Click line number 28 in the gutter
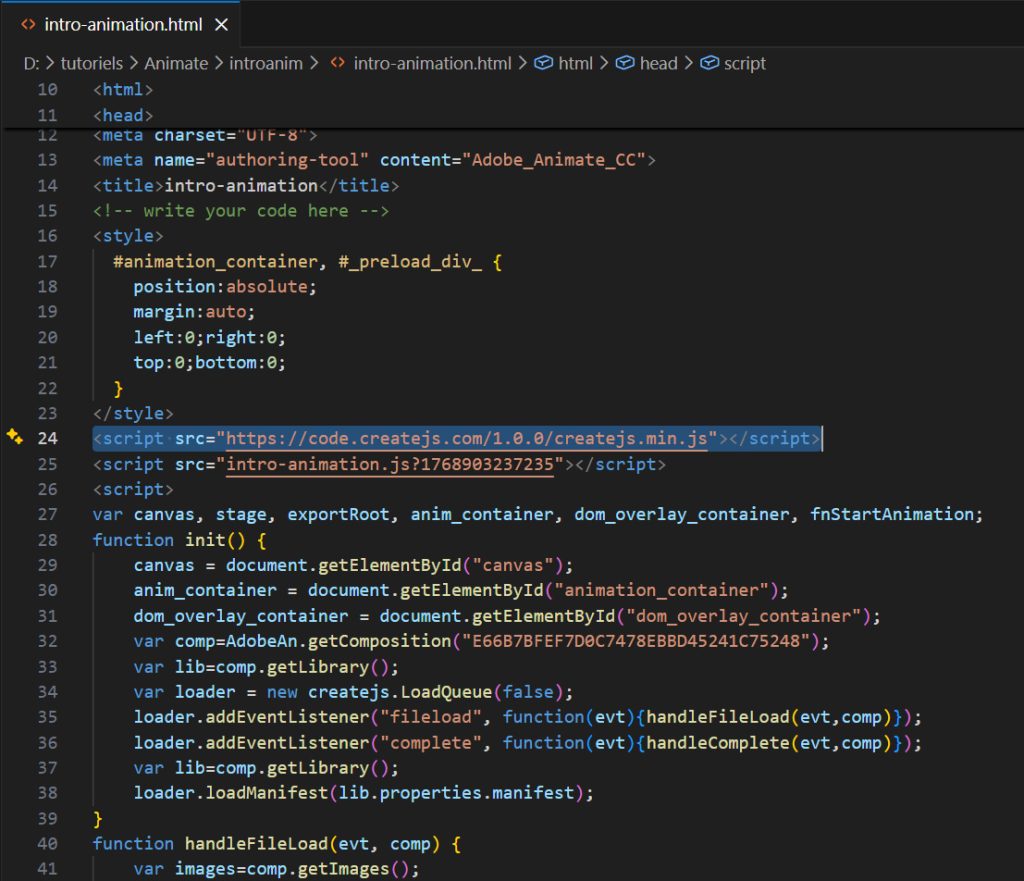Screen dimensions: 1024x881 click(x=47, y=540)
